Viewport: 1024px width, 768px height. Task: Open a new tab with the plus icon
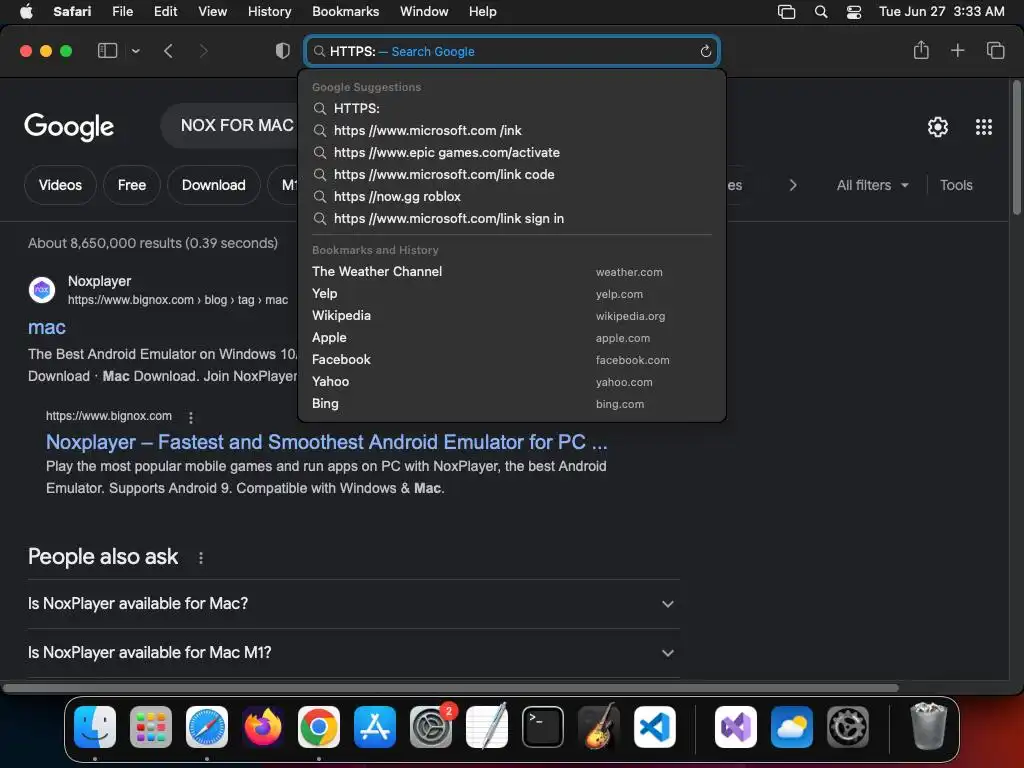click(x=957, y=50)
